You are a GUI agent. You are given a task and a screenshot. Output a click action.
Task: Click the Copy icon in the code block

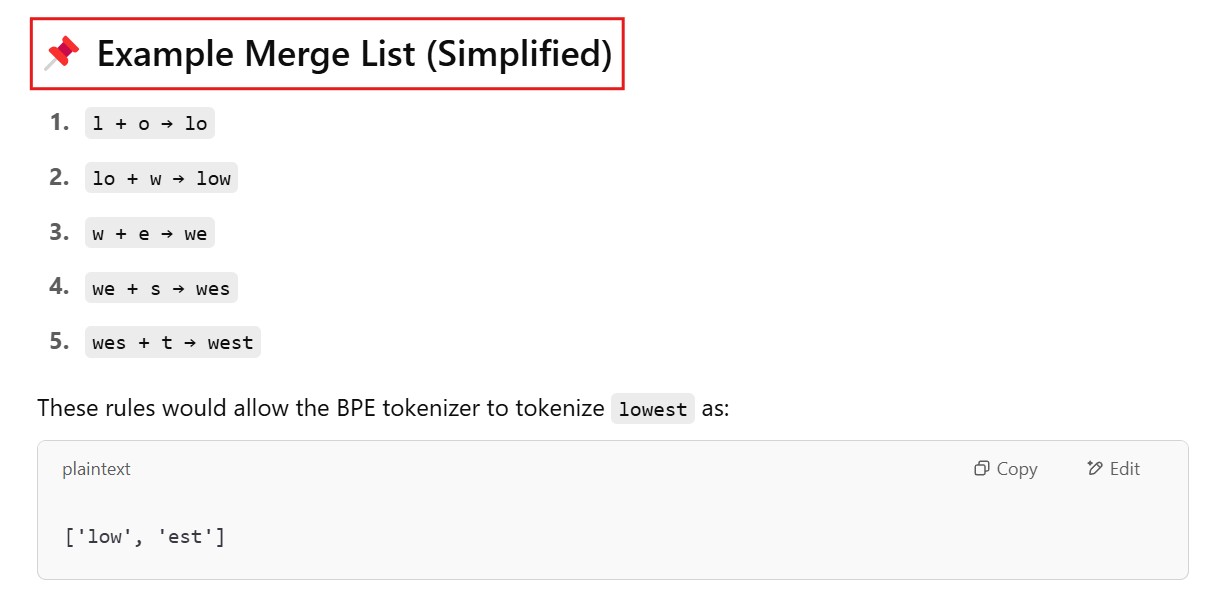point(982,469)
